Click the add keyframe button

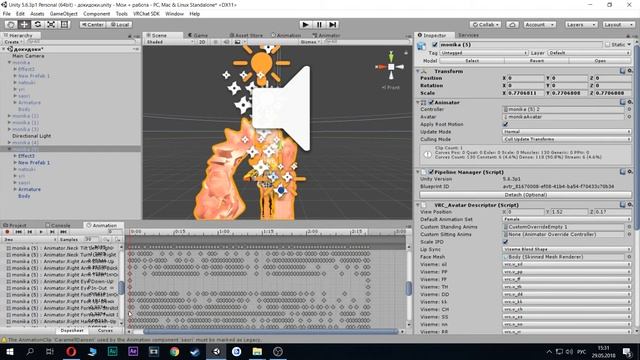pyautogui.click(x=107, y=240)
